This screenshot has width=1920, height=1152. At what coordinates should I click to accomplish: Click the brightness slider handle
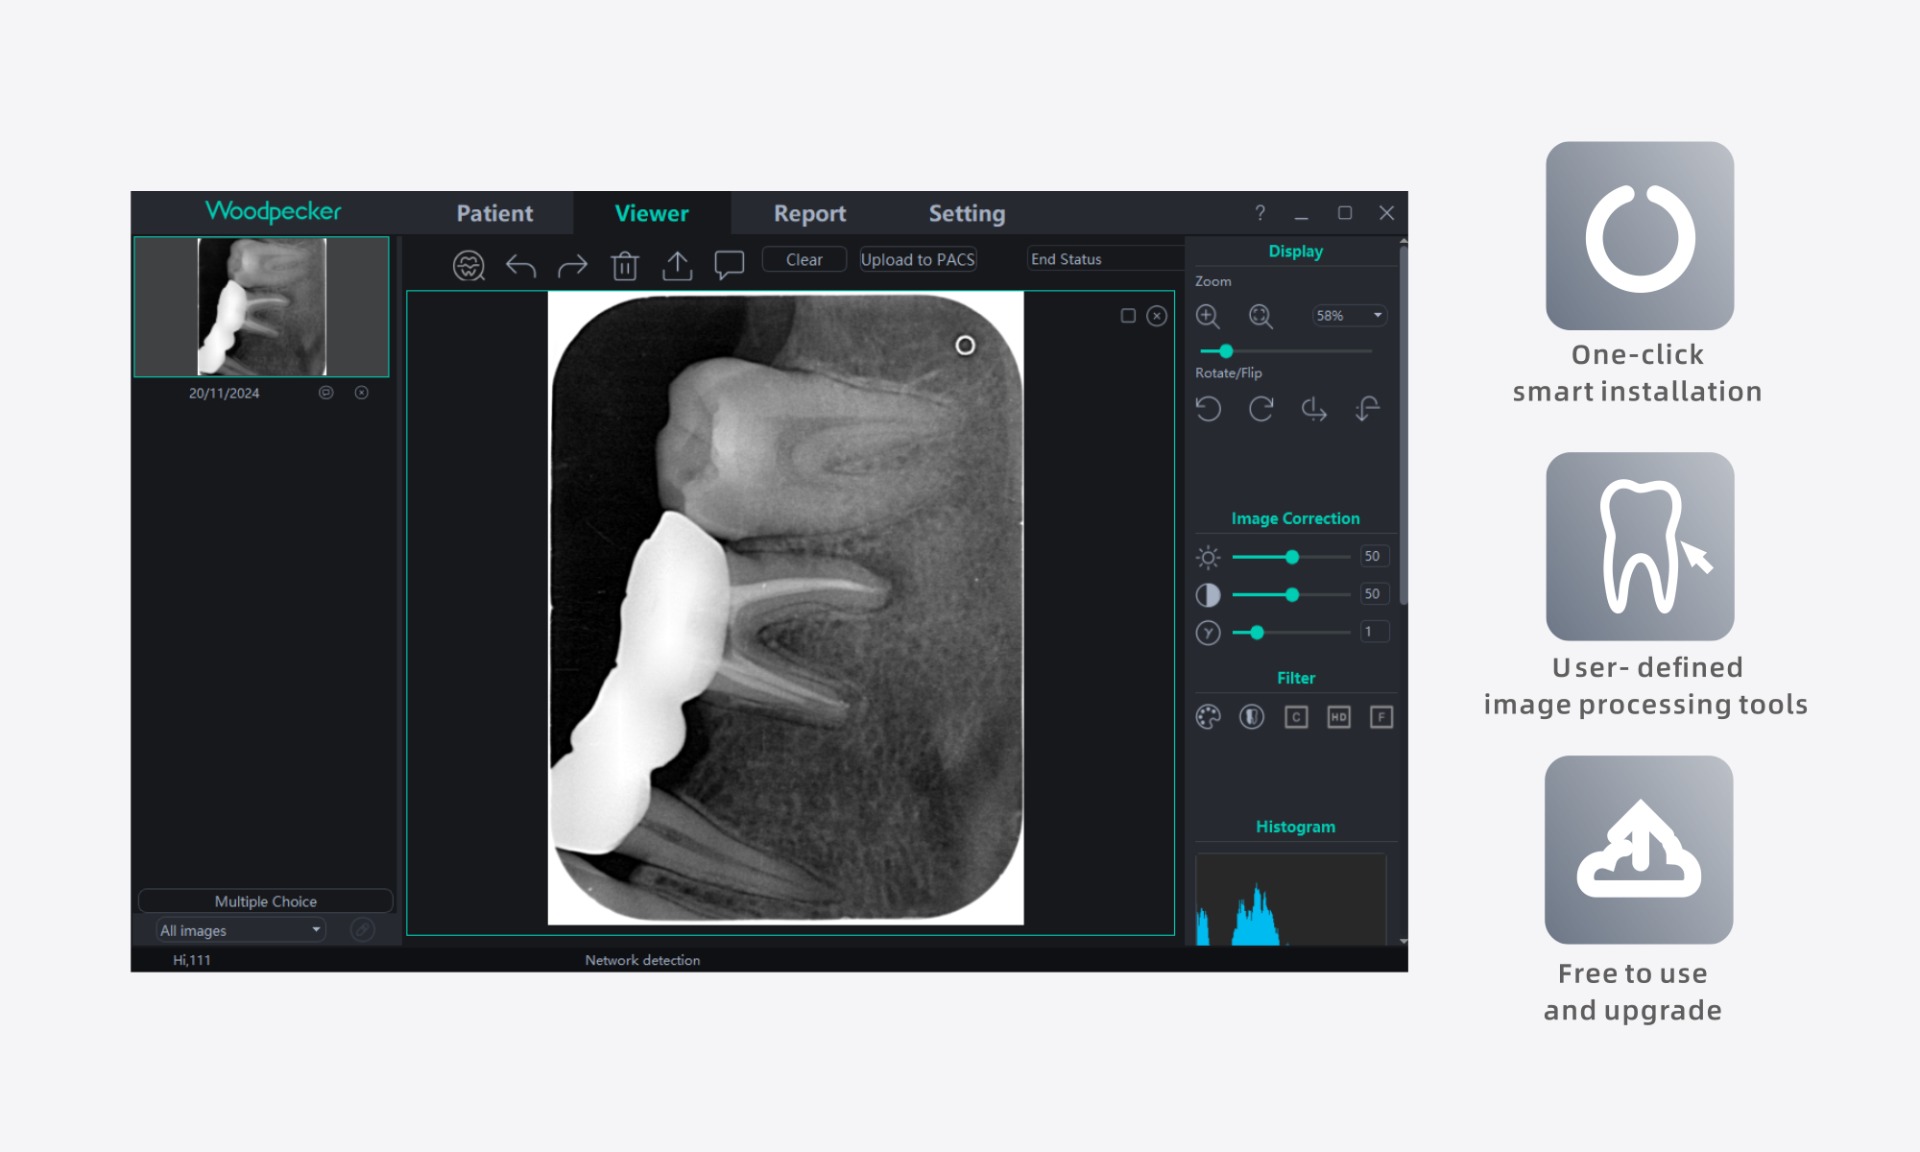tap(1292, 557)
